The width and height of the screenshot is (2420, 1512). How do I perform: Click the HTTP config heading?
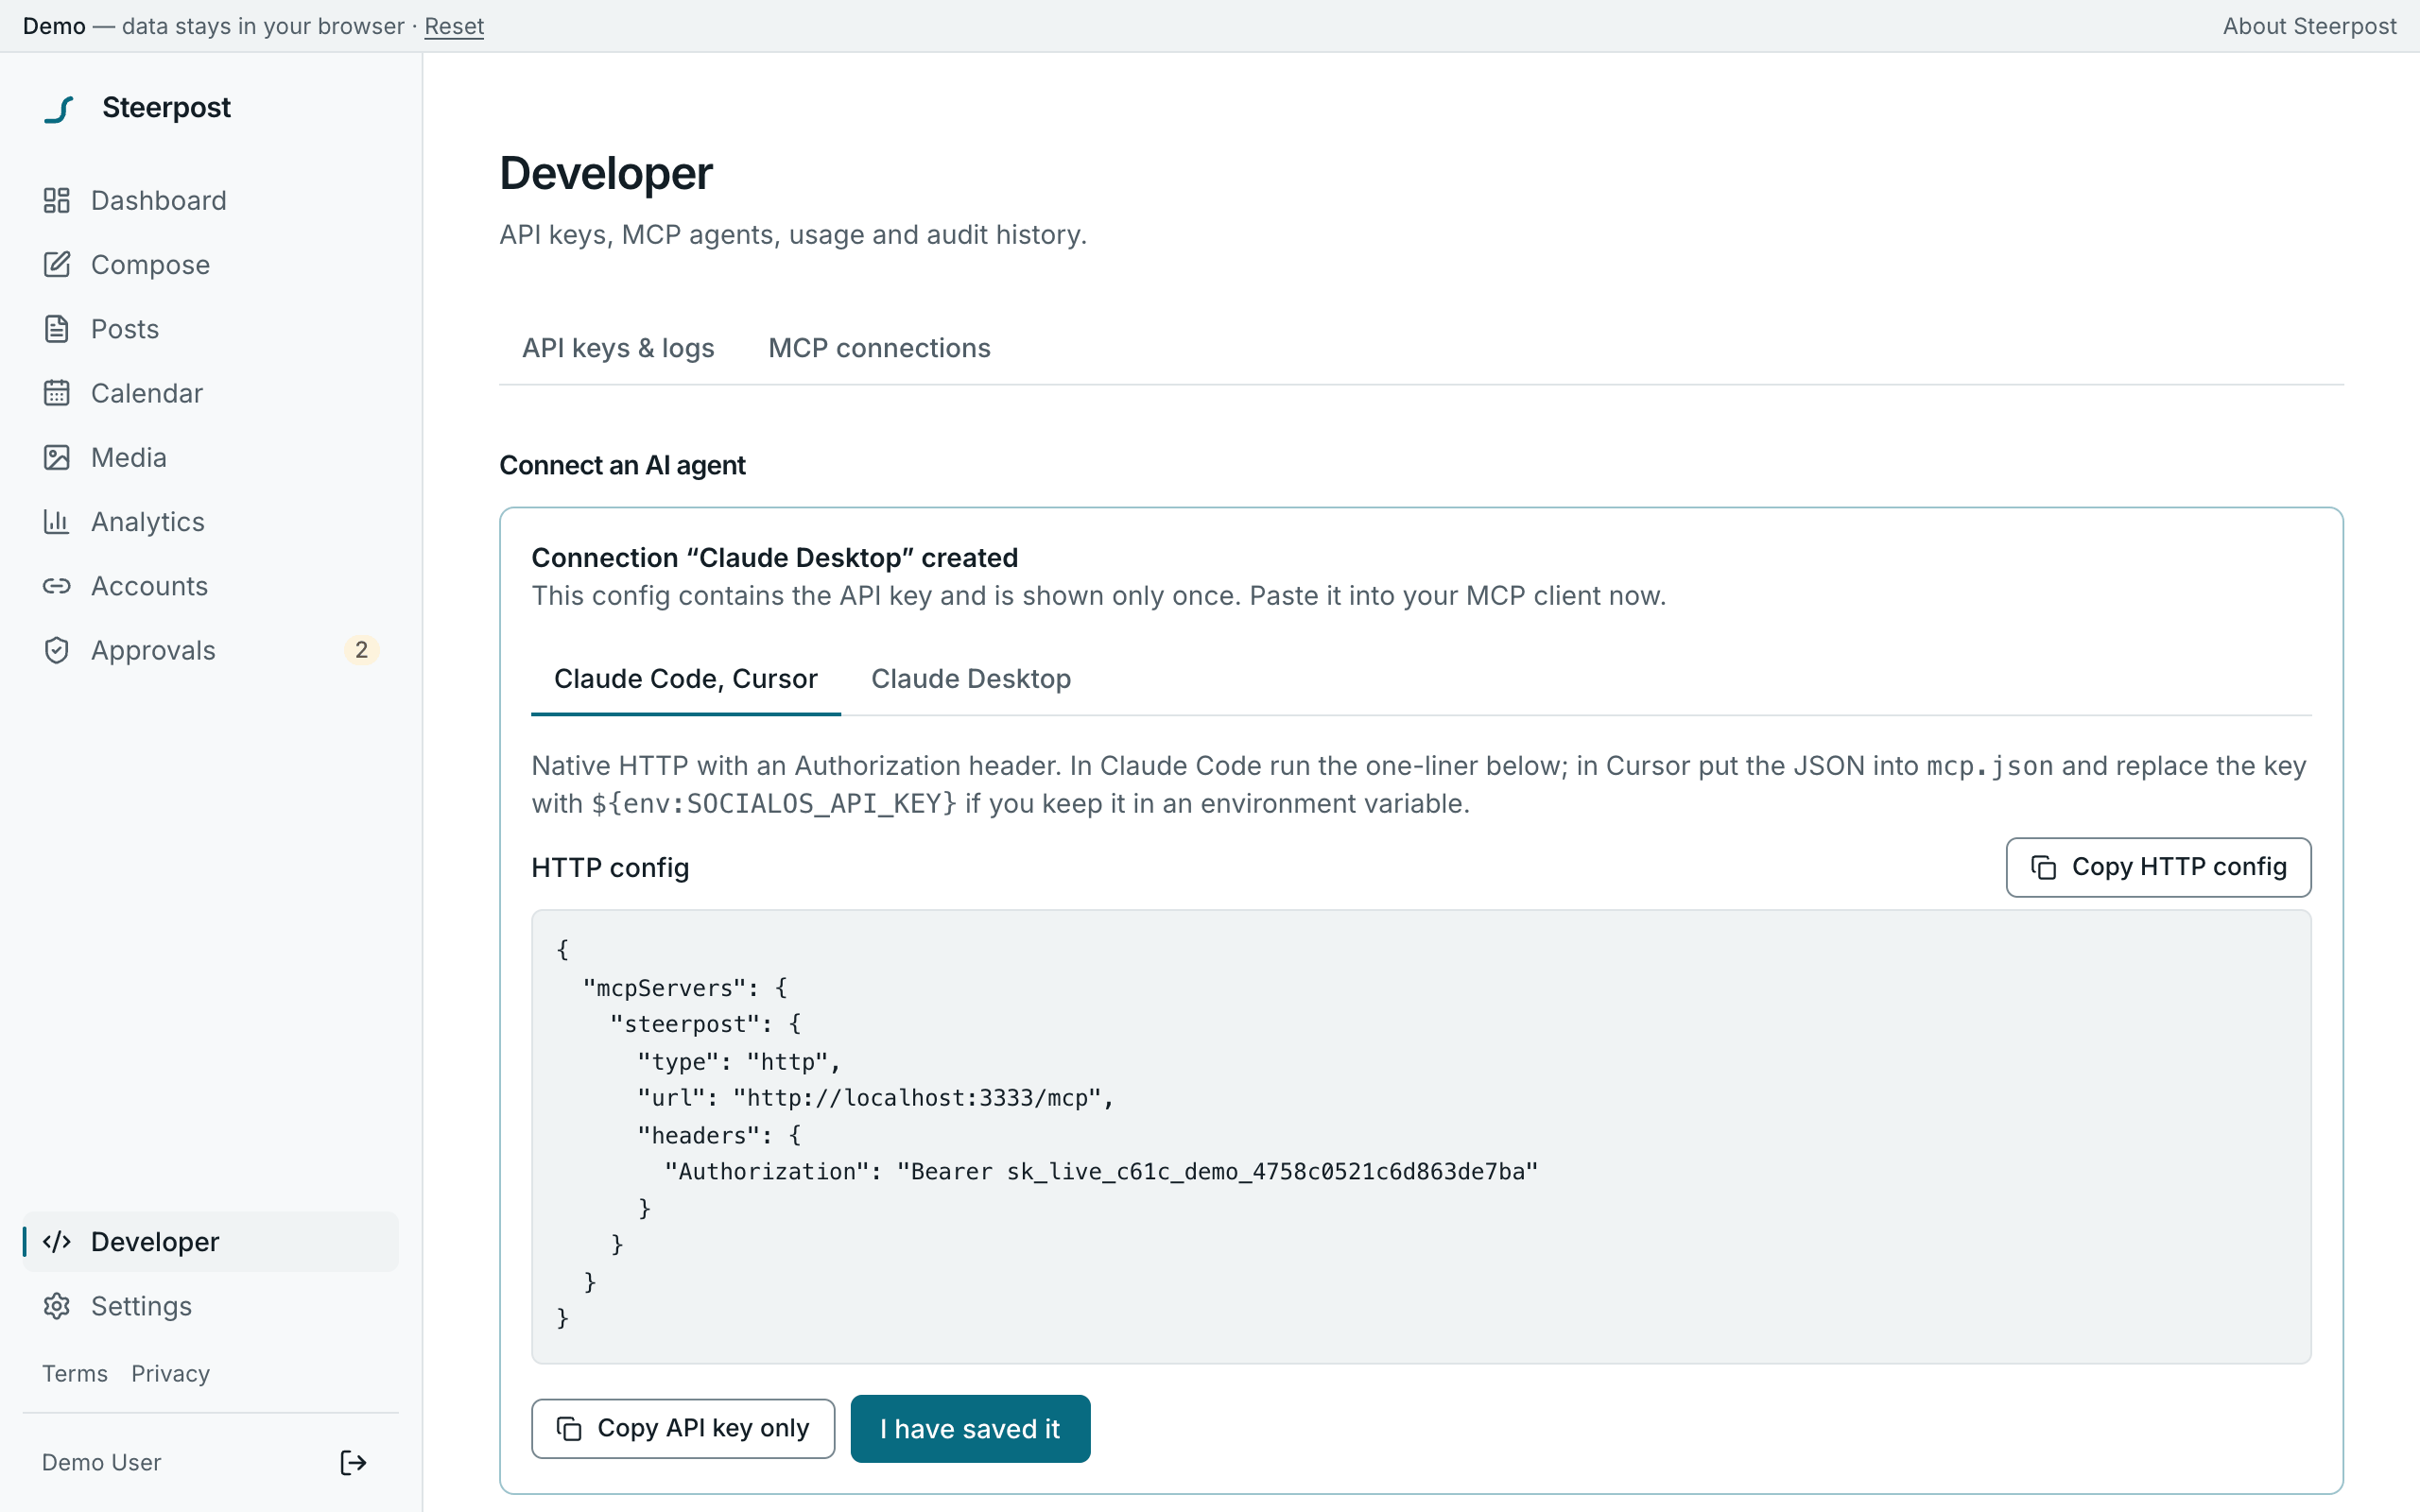tap(610, 867)
